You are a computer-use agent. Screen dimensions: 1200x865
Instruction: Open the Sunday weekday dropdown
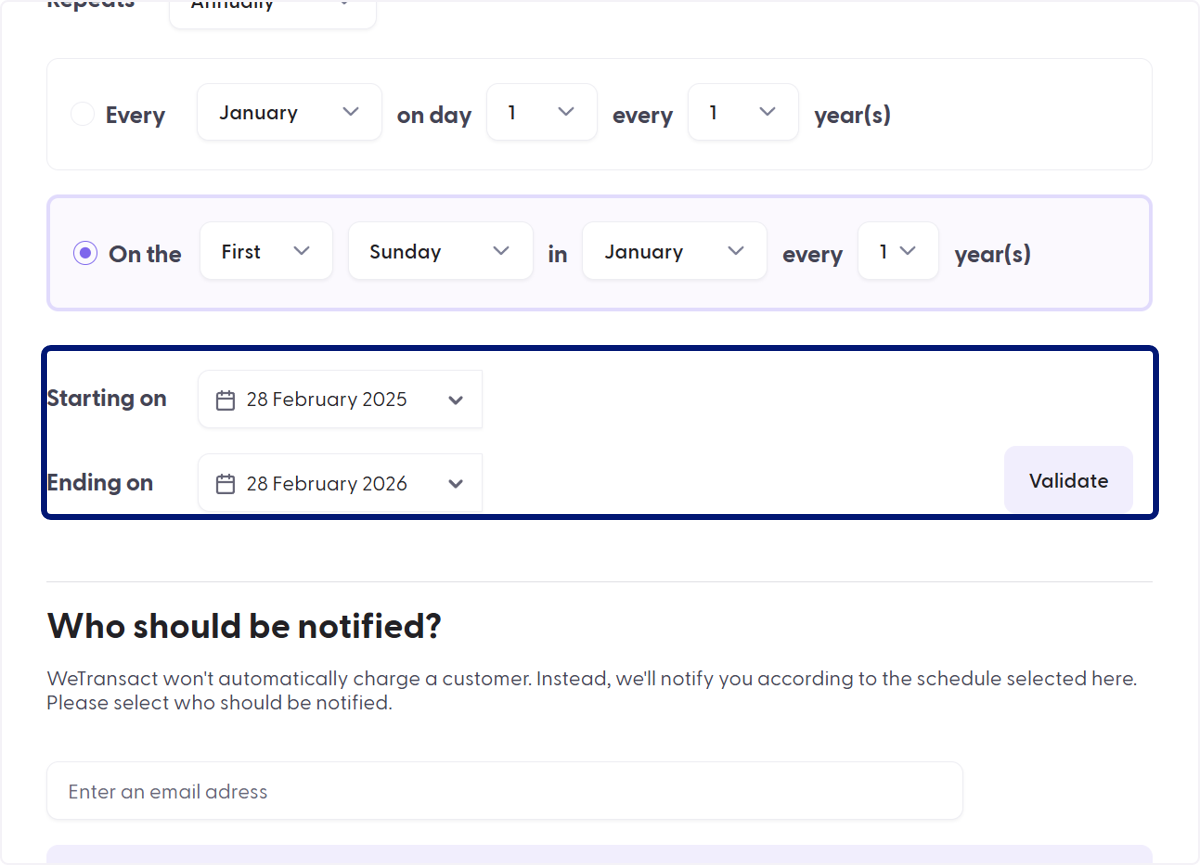click(x=440, y=251)
